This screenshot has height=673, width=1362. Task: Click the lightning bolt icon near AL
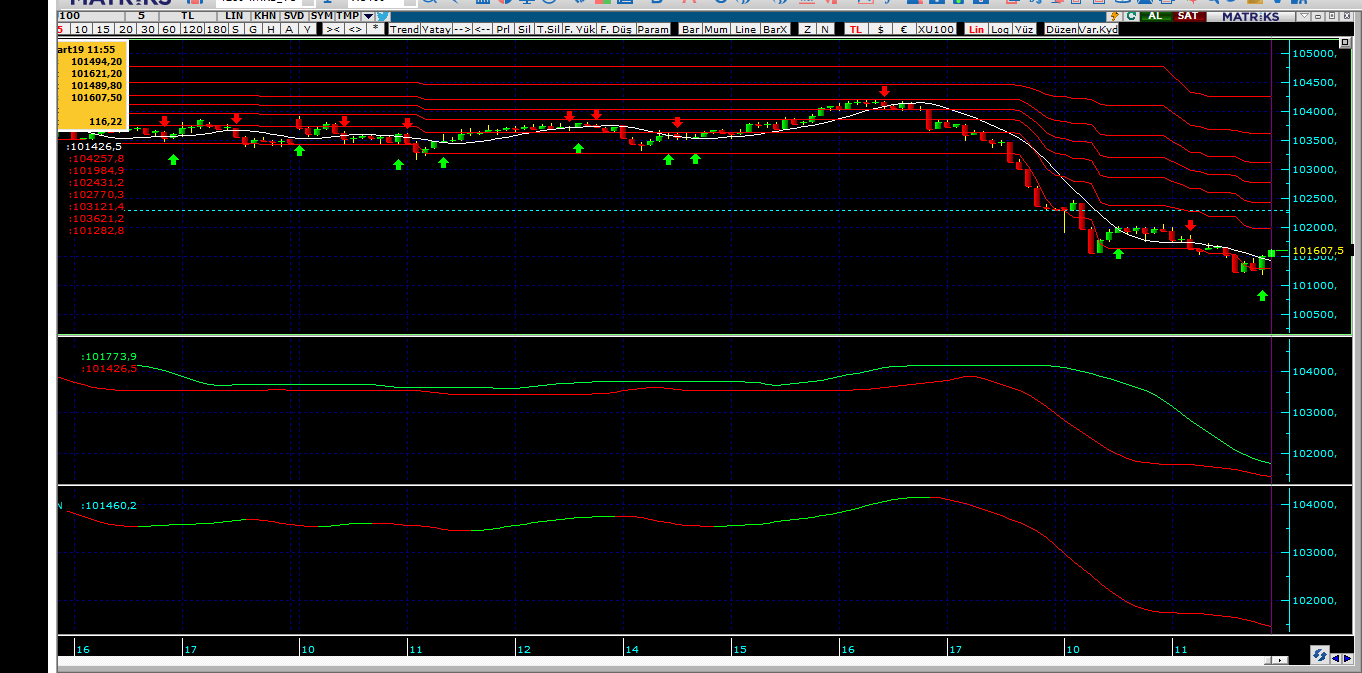click(1115, 16)
